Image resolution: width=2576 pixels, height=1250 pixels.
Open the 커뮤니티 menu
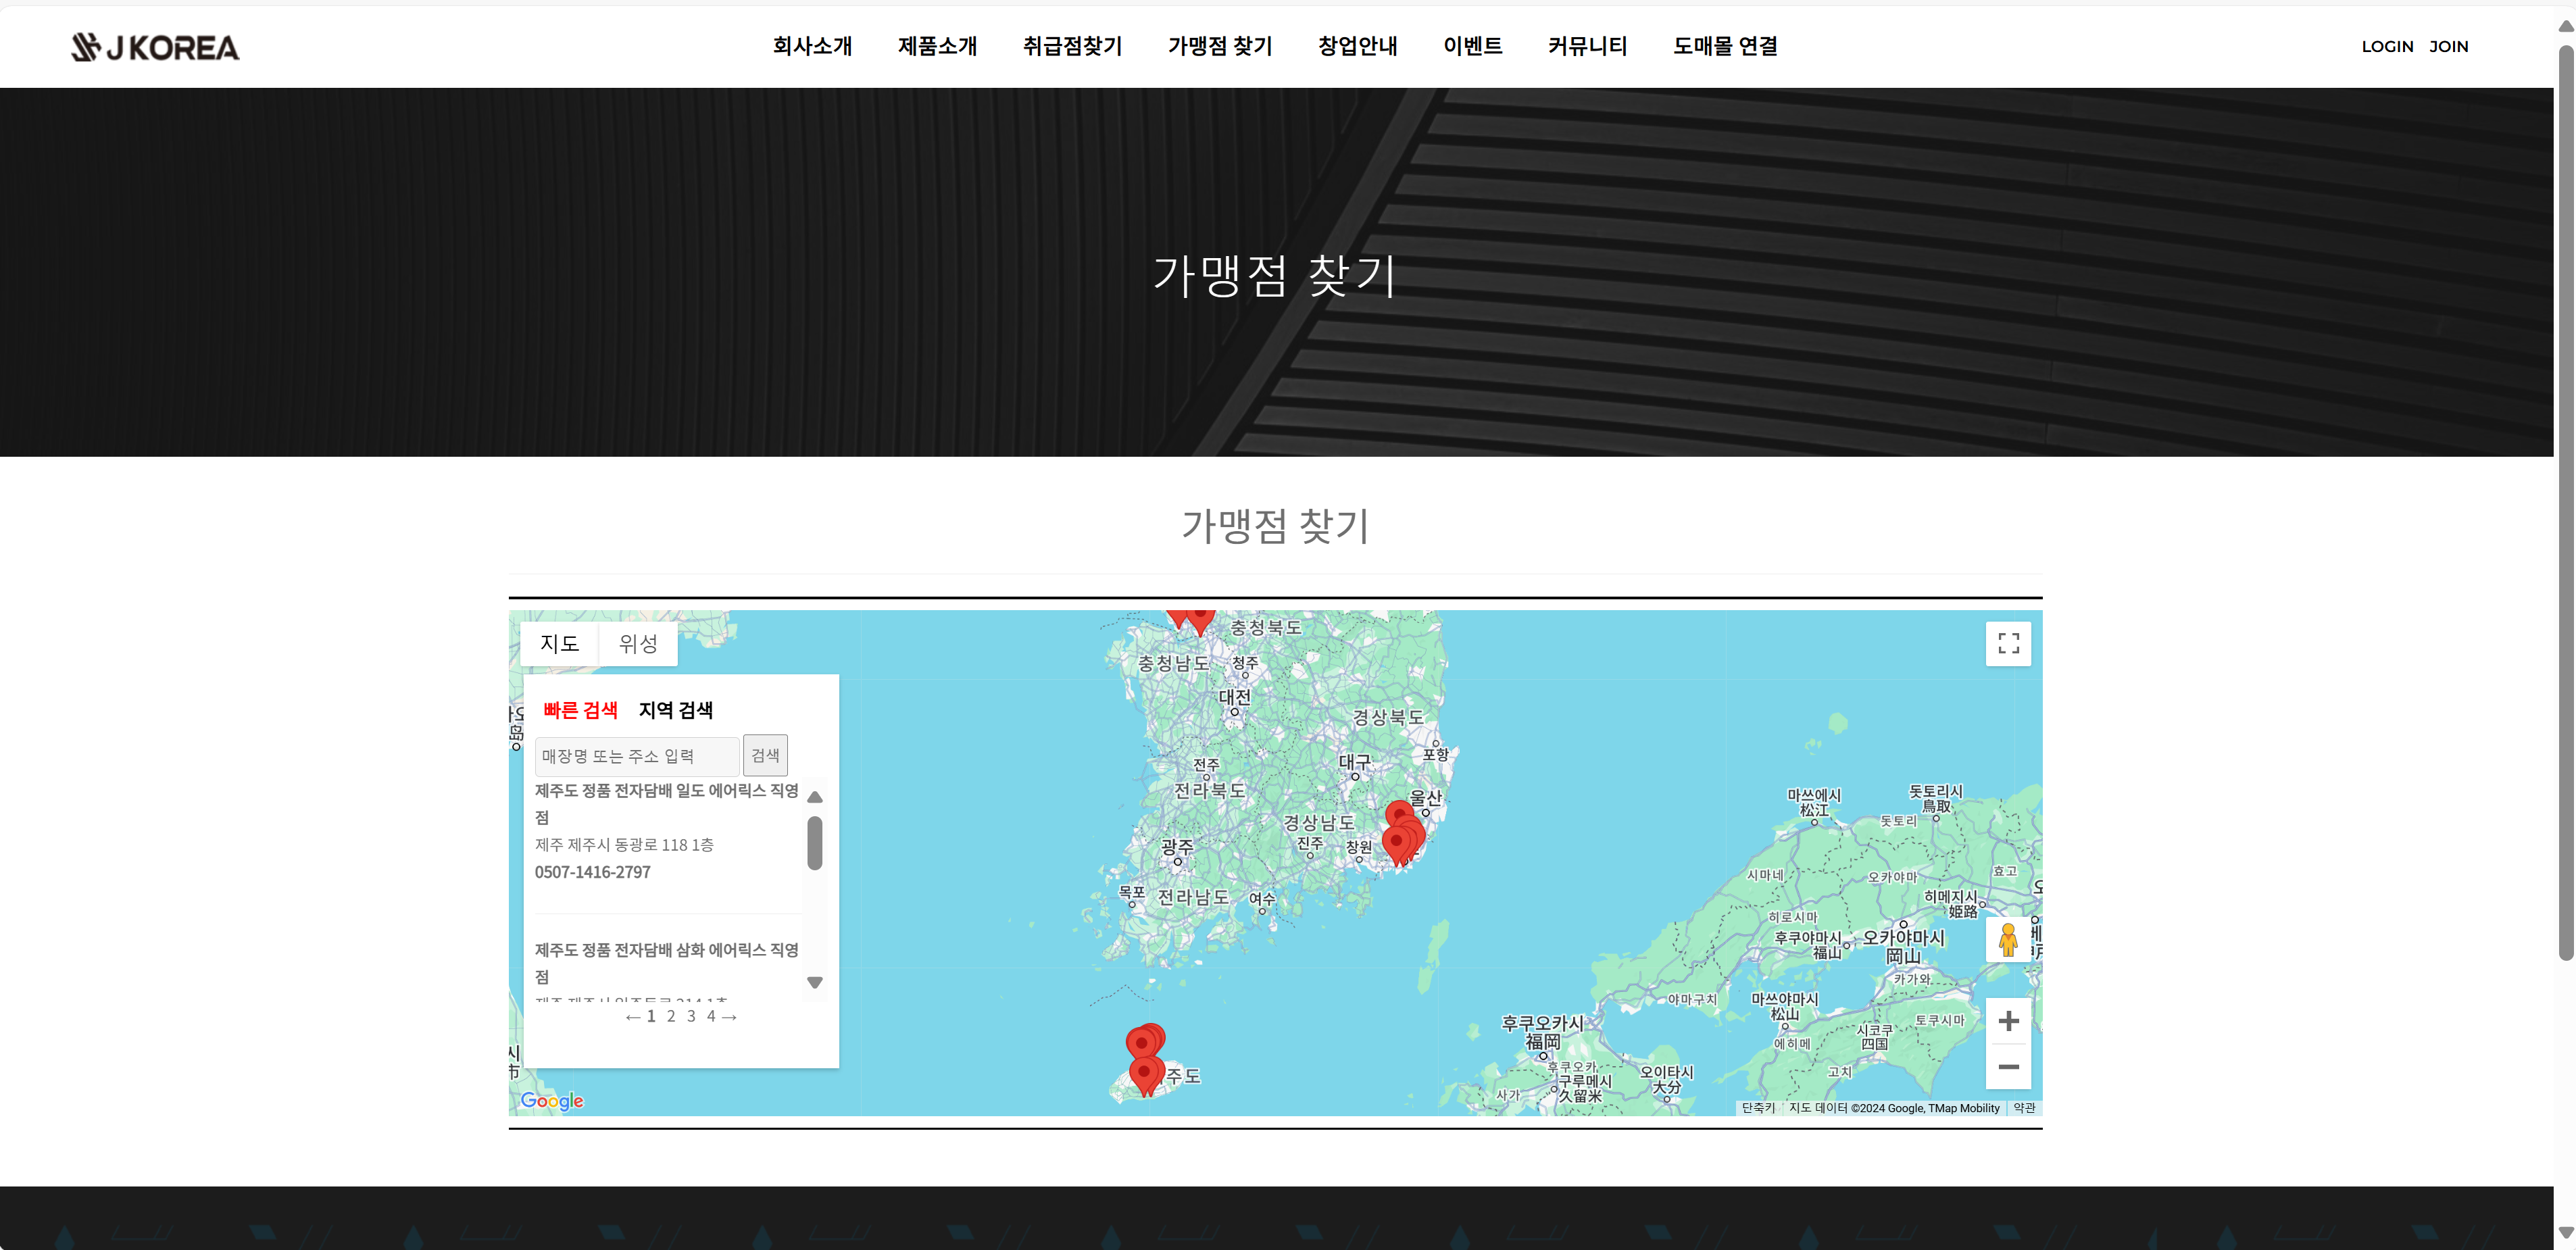click(1588, 46)
